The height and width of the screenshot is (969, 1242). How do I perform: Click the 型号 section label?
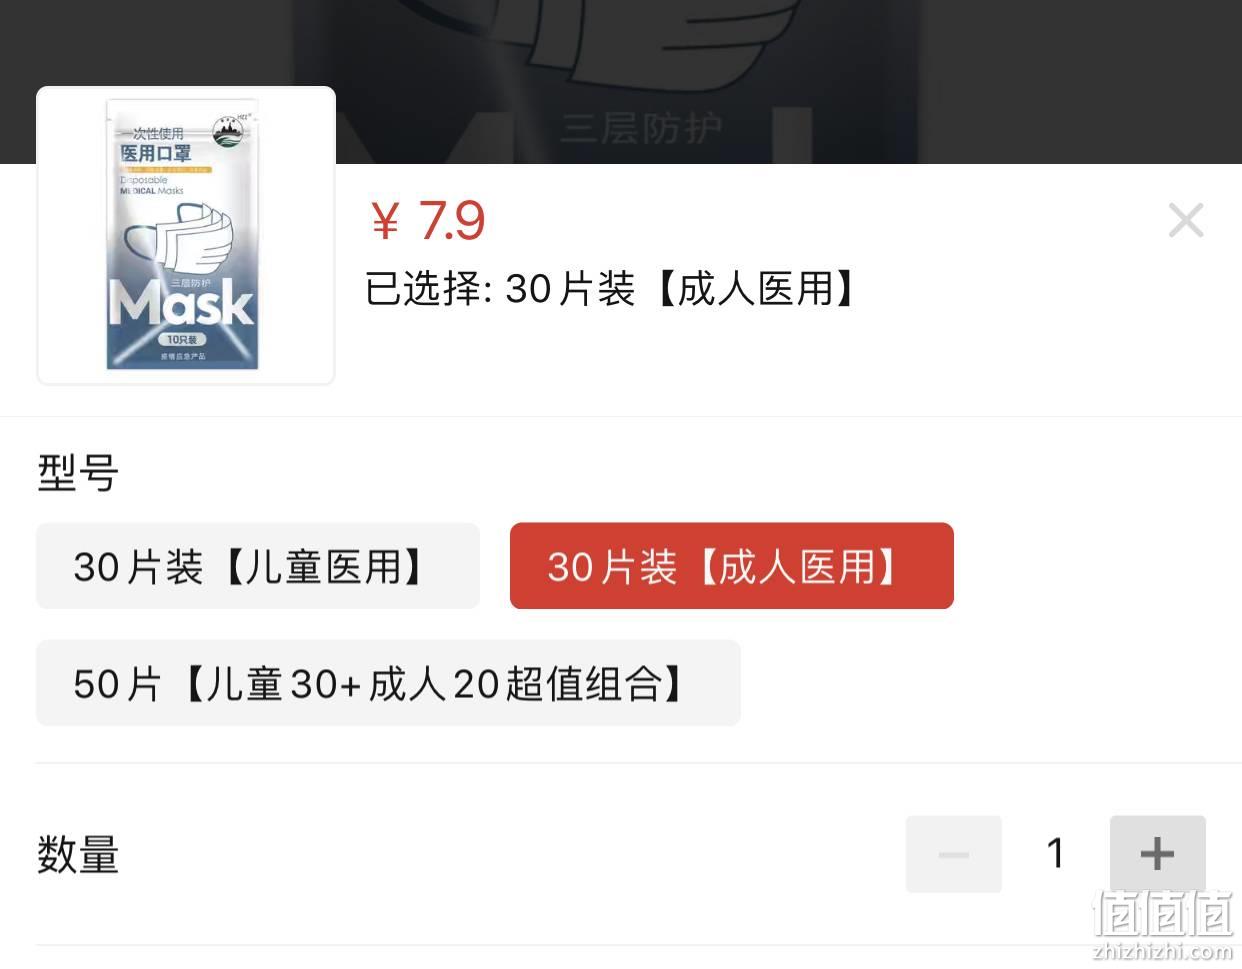tap(78, 473)
